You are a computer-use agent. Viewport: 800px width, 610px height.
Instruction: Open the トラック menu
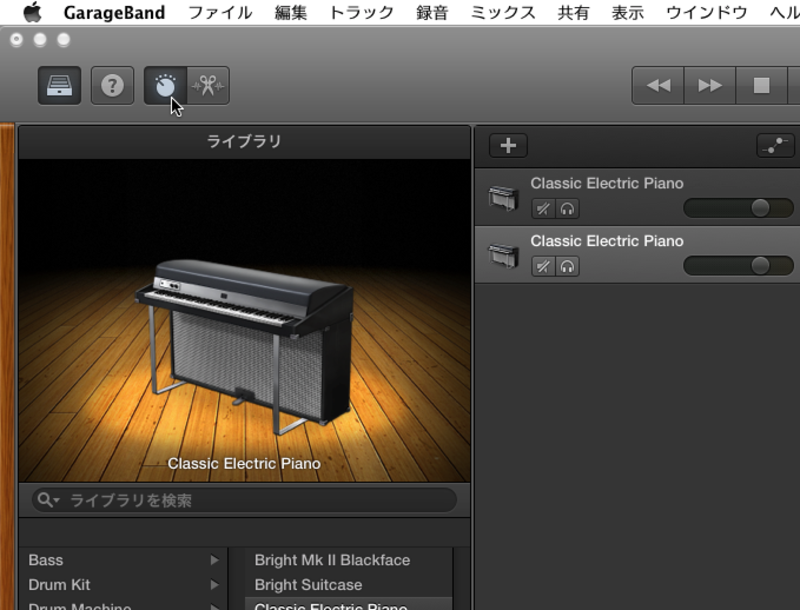[x=362, y=12]
